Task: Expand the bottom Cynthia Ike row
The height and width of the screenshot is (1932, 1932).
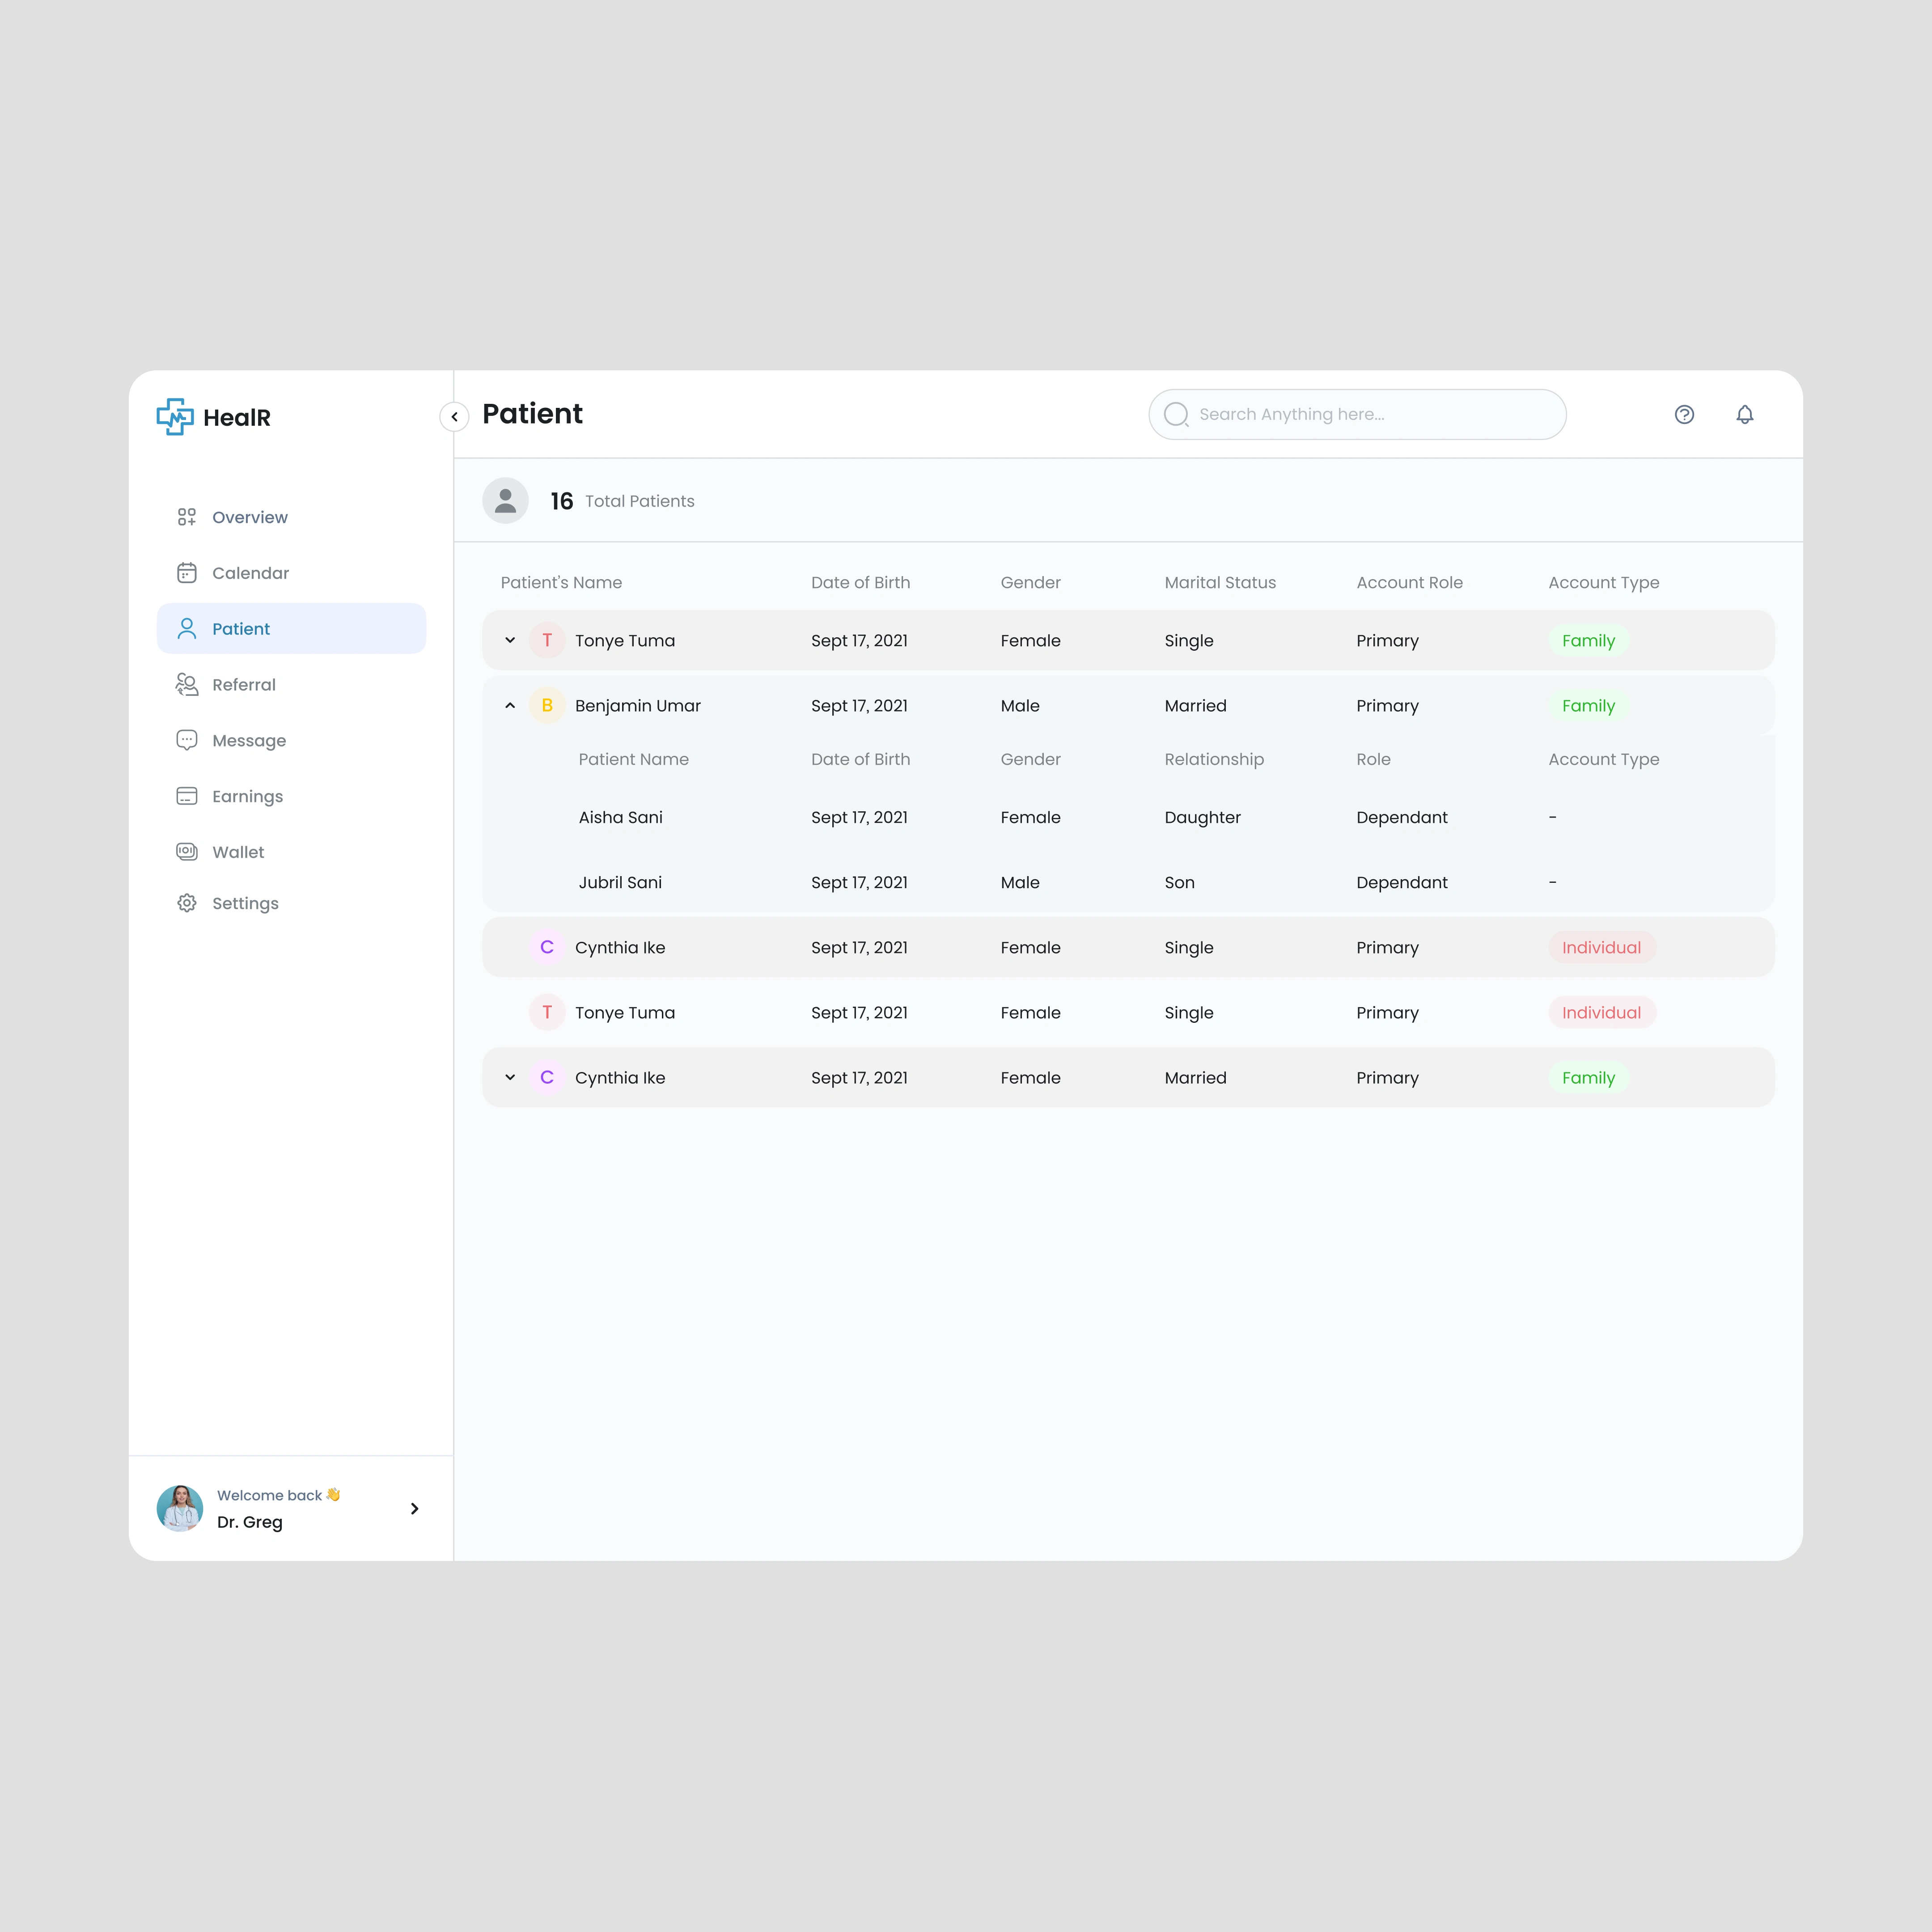Action: point(510,1077)
